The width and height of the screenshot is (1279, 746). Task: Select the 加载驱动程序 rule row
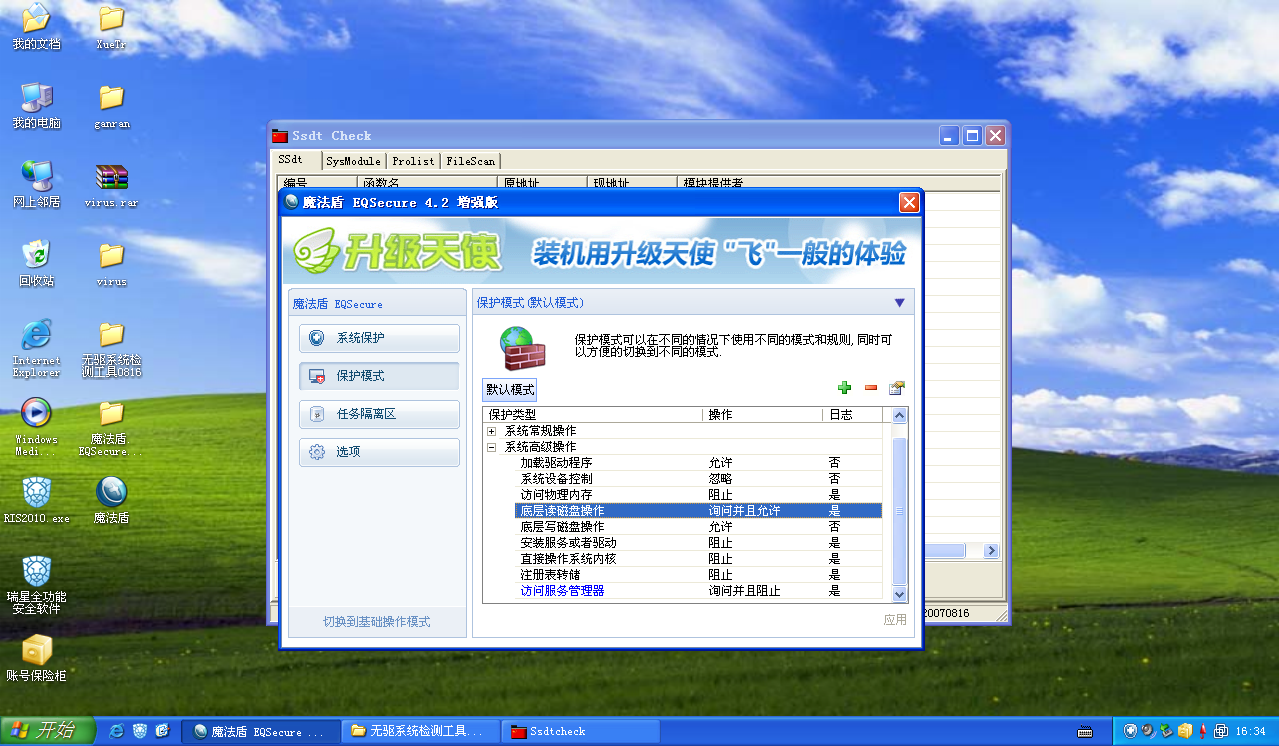pyautogui.click(x=698, y=463)
